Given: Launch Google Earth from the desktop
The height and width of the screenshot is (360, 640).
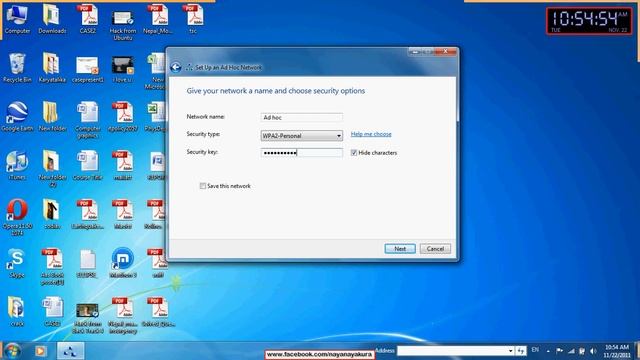Looking at the screenshot, I should click(17, 117).
